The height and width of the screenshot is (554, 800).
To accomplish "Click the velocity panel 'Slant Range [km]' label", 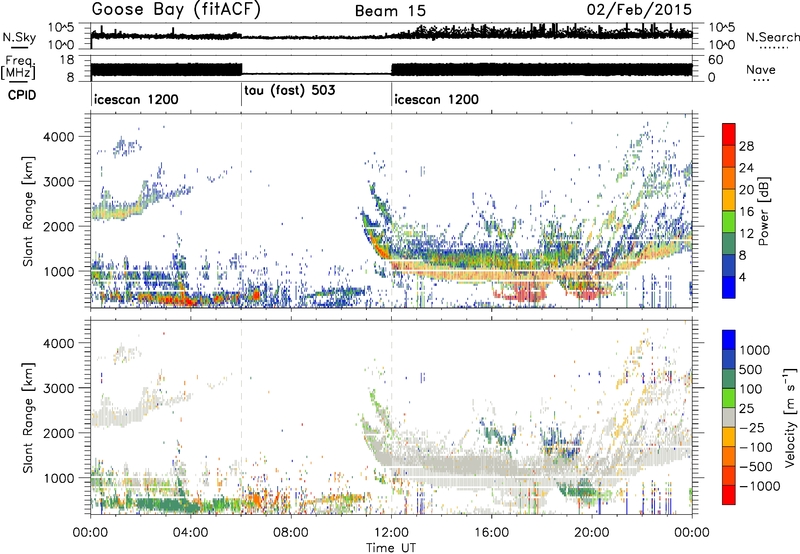I will (29, 418).
